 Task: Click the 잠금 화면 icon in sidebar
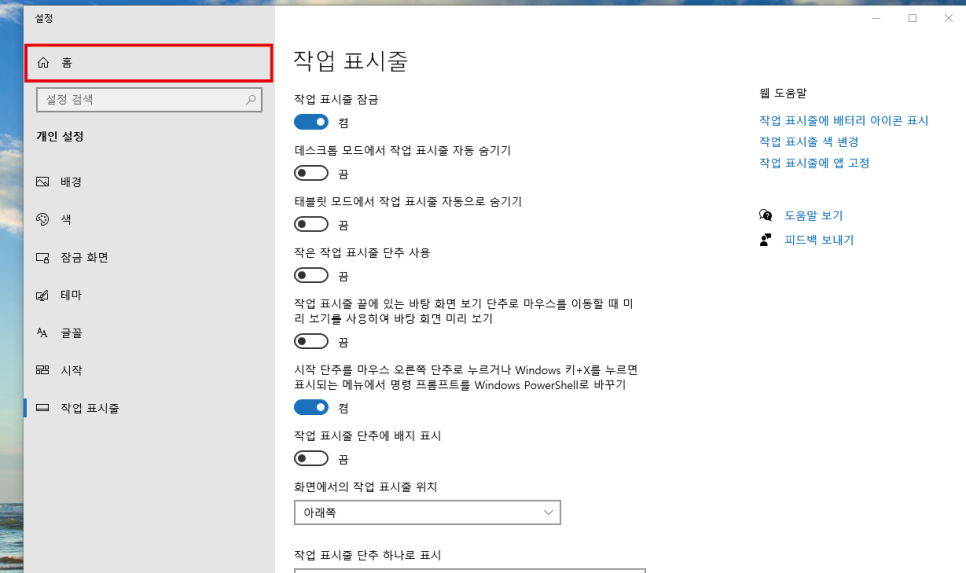pos(43,258)
